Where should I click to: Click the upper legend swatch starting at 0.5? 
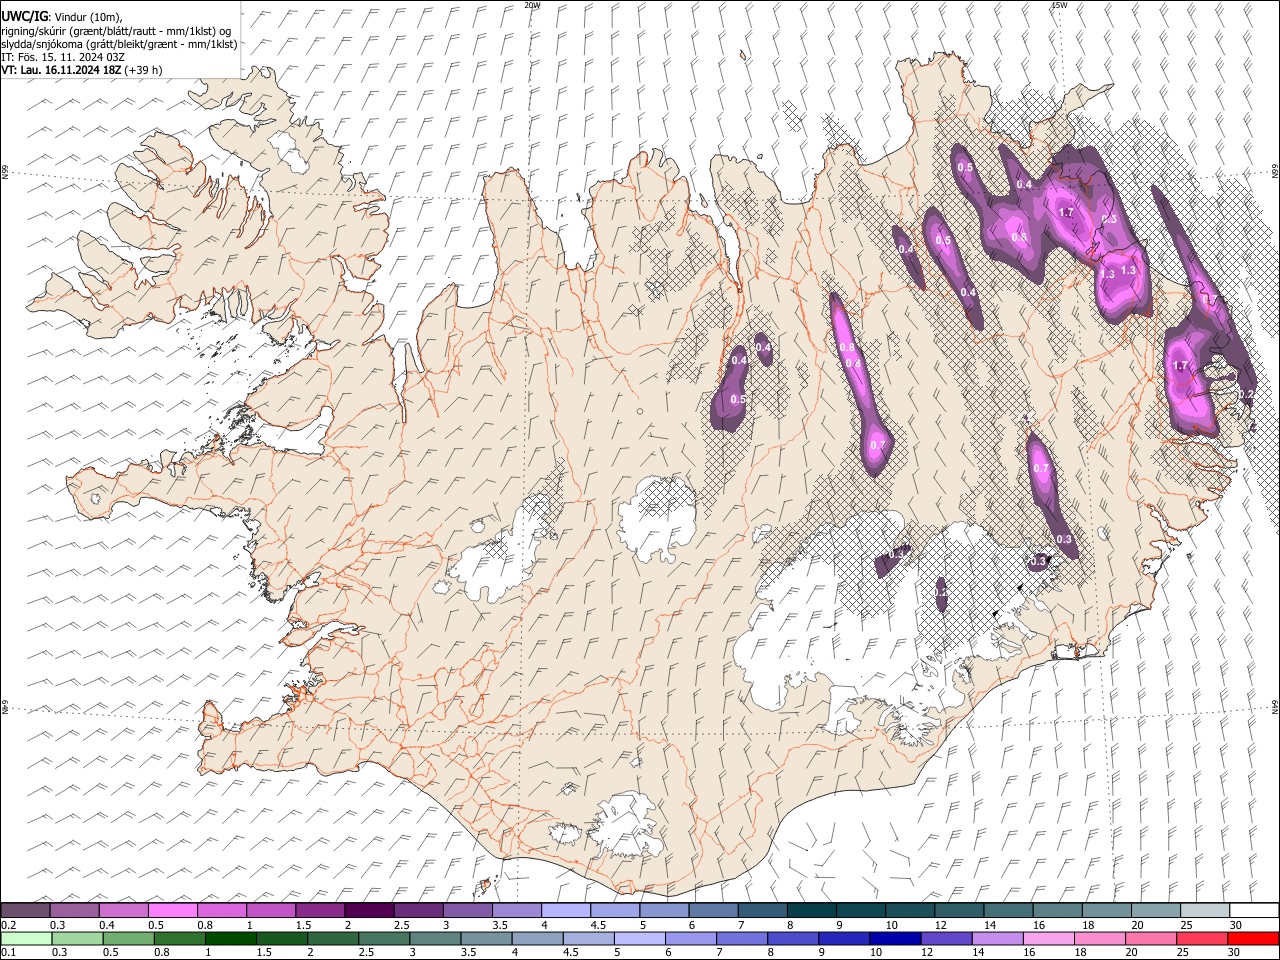click(x=172, y=910)
